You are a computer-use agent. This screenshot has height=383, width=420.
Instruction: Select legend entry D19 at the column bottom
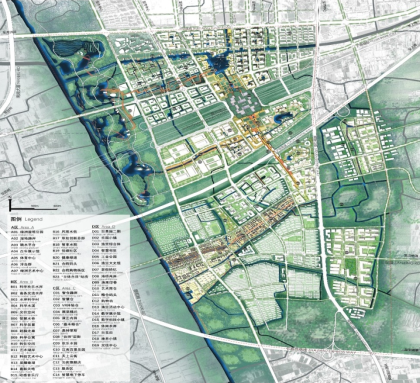[105, 346]
